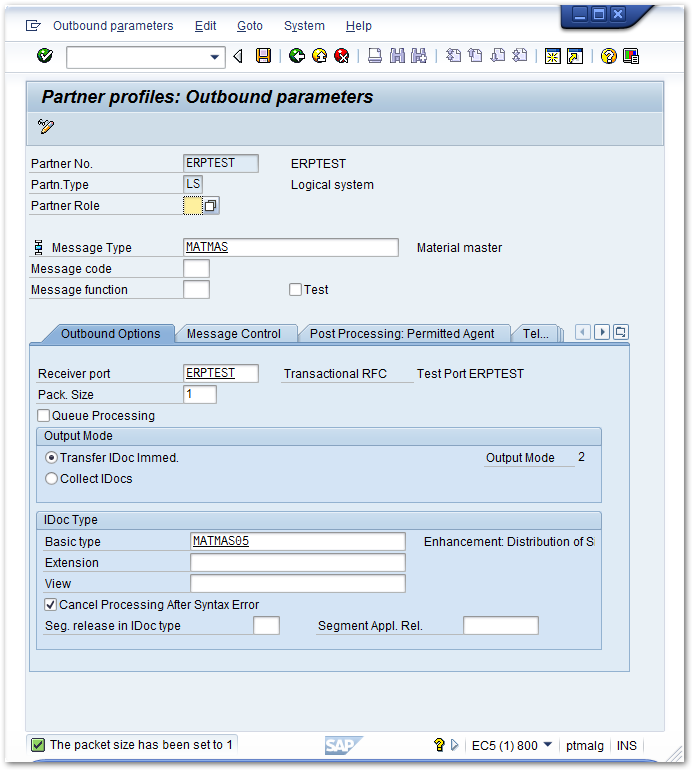Click the Find Next binoculars icon
The height and width of the screenshot is (771, 693).
pyautogui.click(x=419, y=56)
